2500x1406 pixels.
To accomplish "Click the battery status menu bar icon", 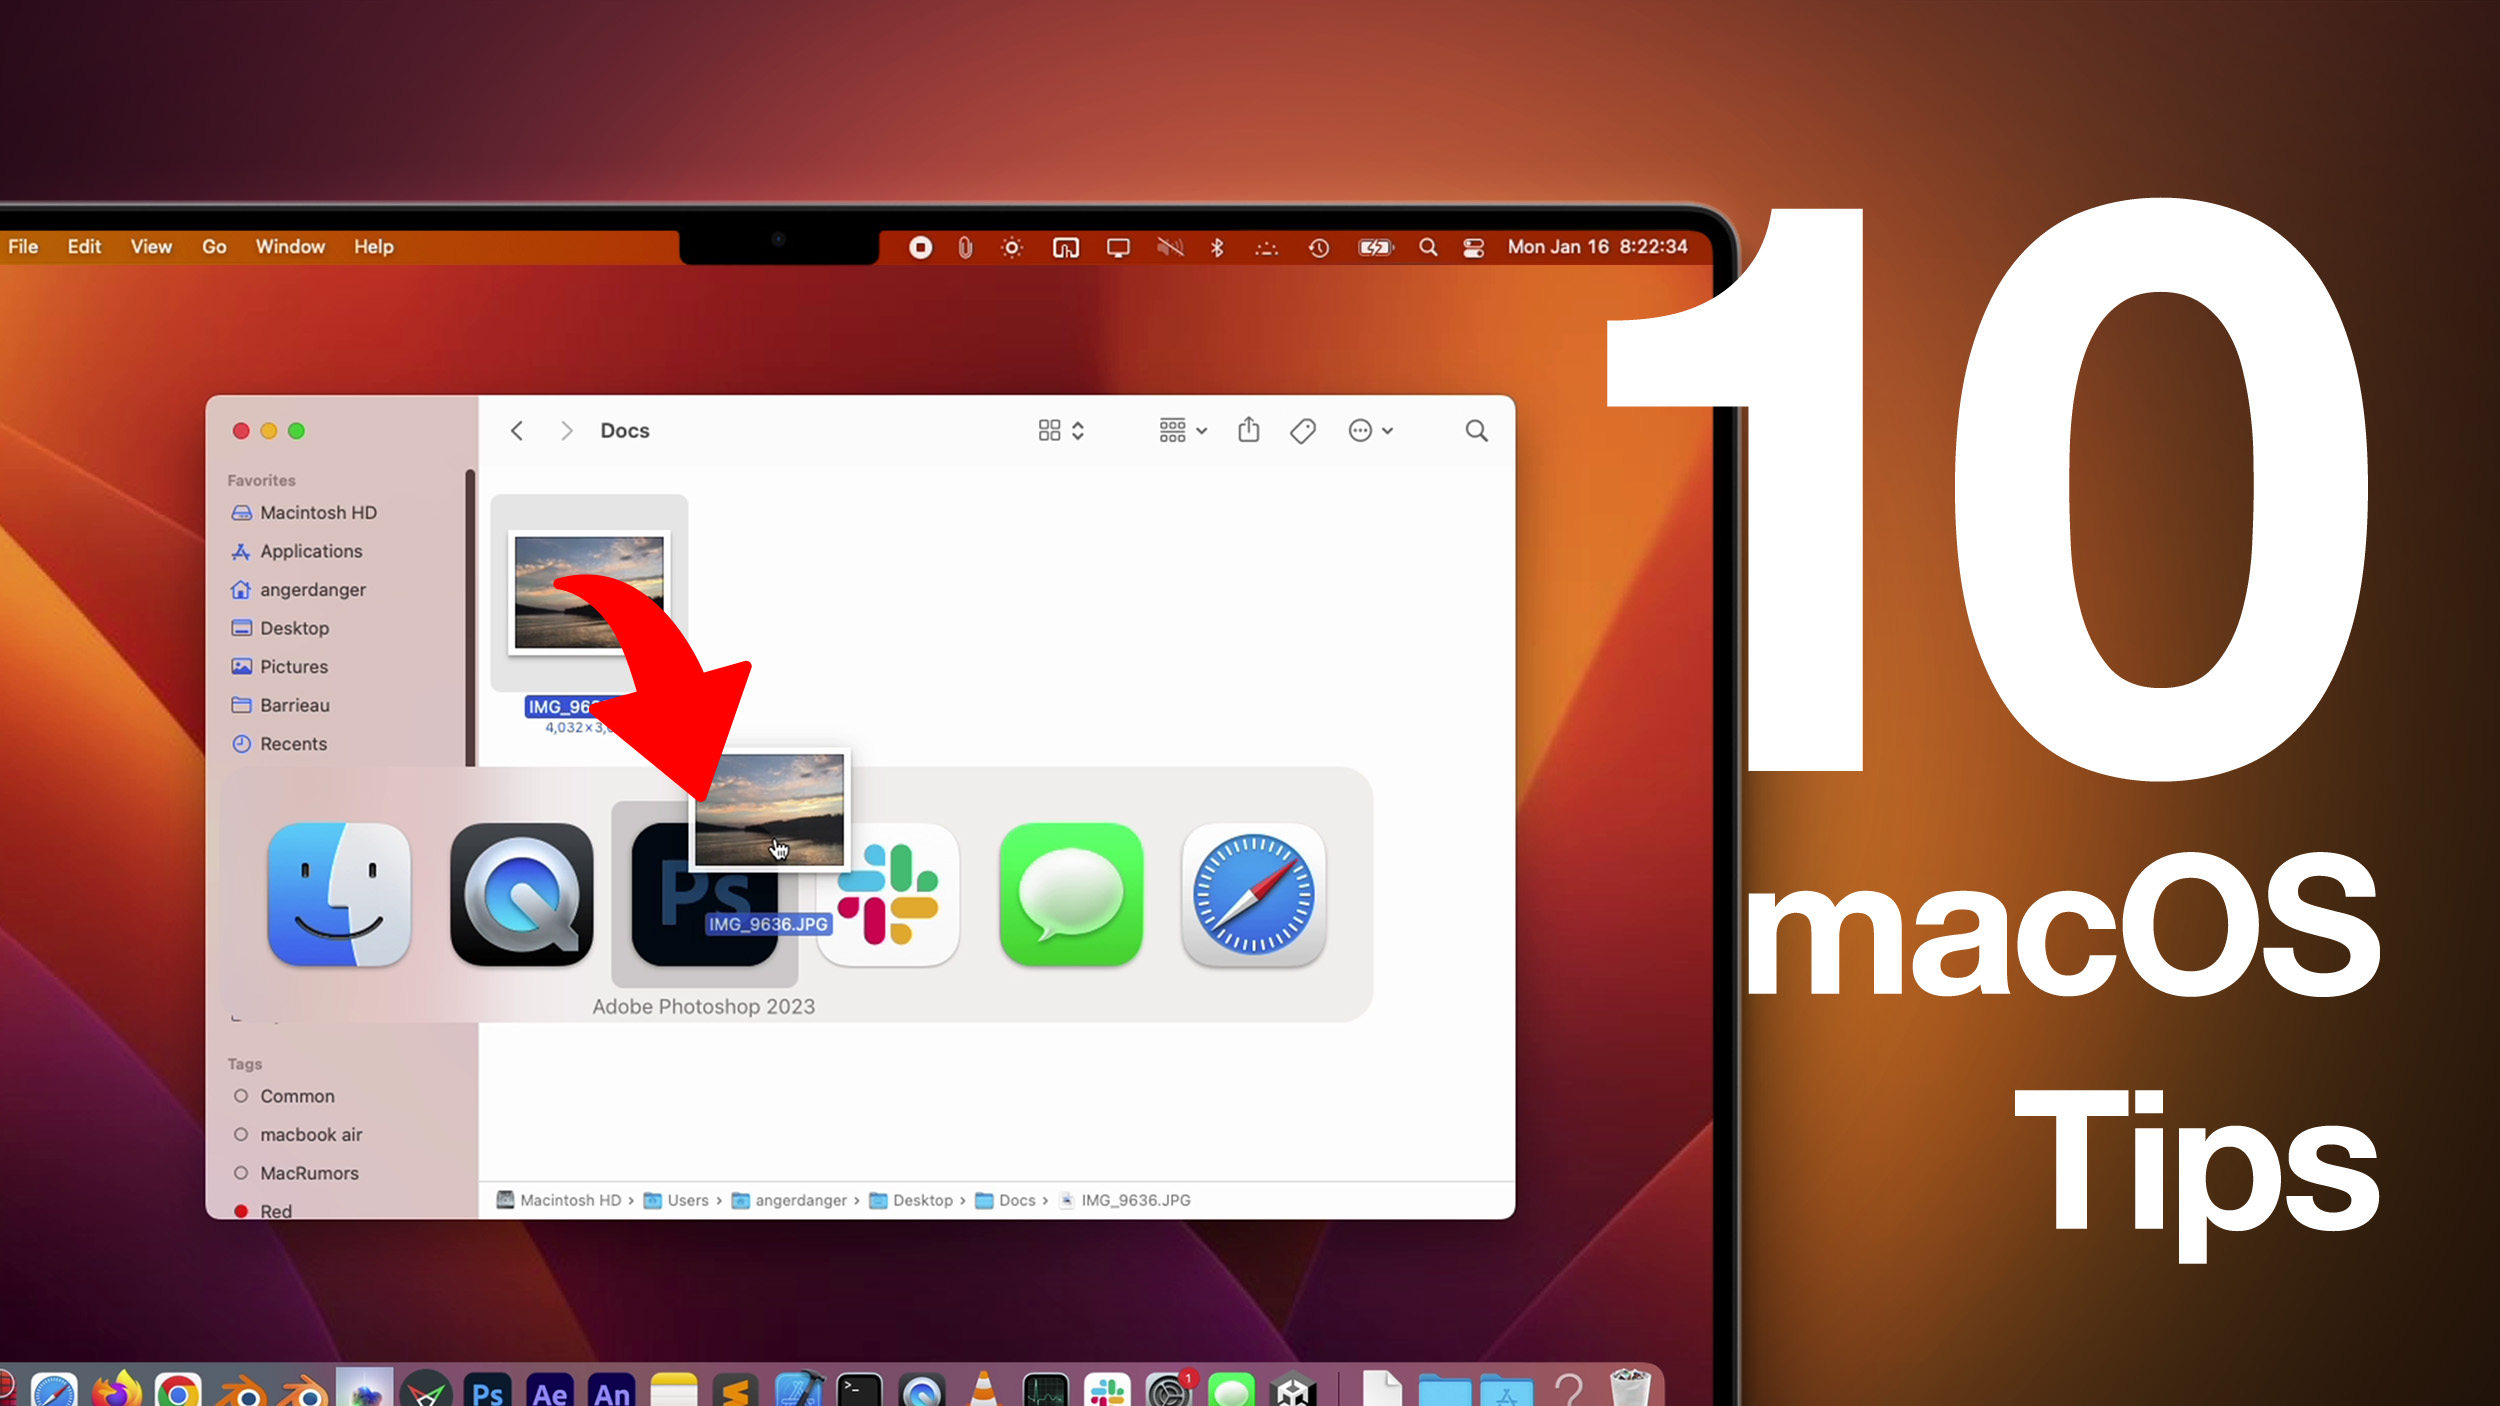I will click(x=1375, y=247).
